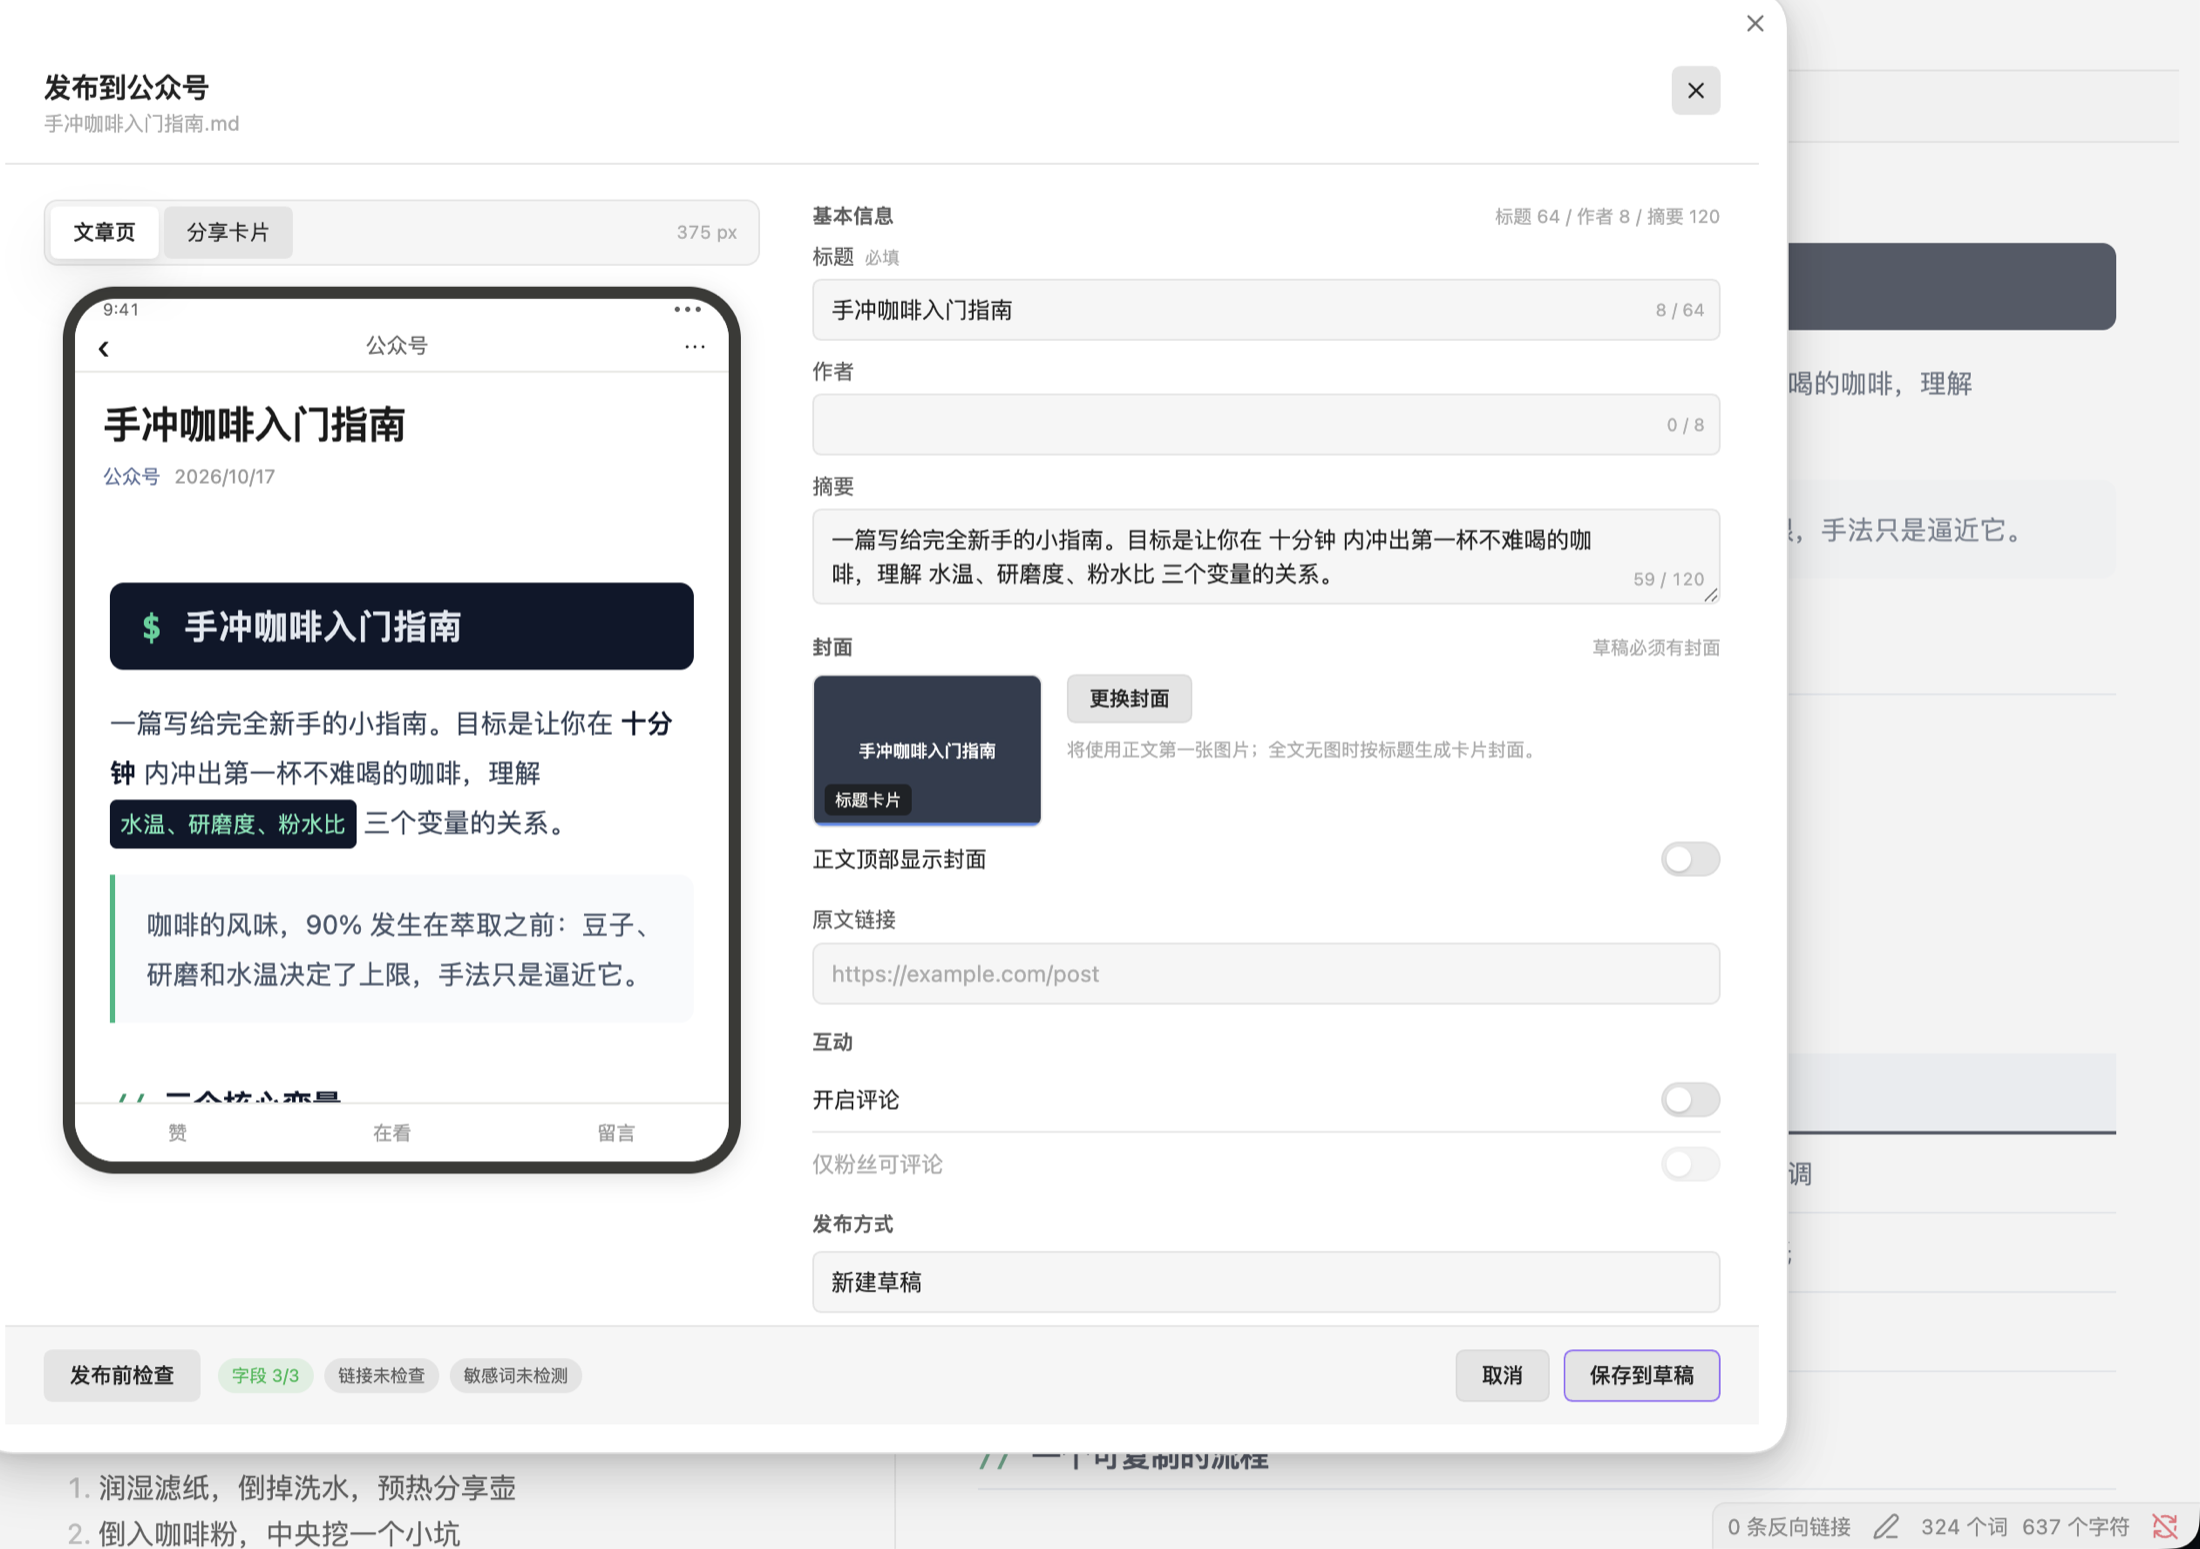The height and width of the screenshot is (1549, 2200).
Task: Click the cover thumbnail labeled 标题卡片
Action: [927, 750]
